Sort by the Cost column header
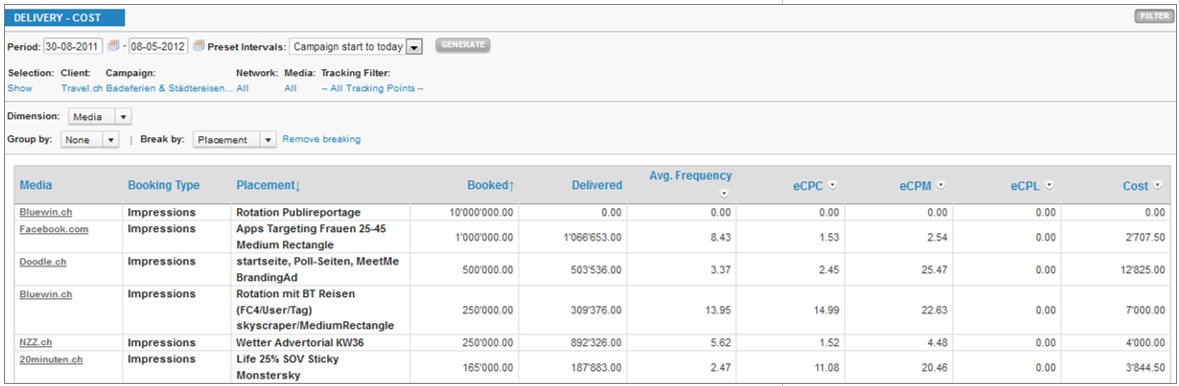 [1135, 186]
